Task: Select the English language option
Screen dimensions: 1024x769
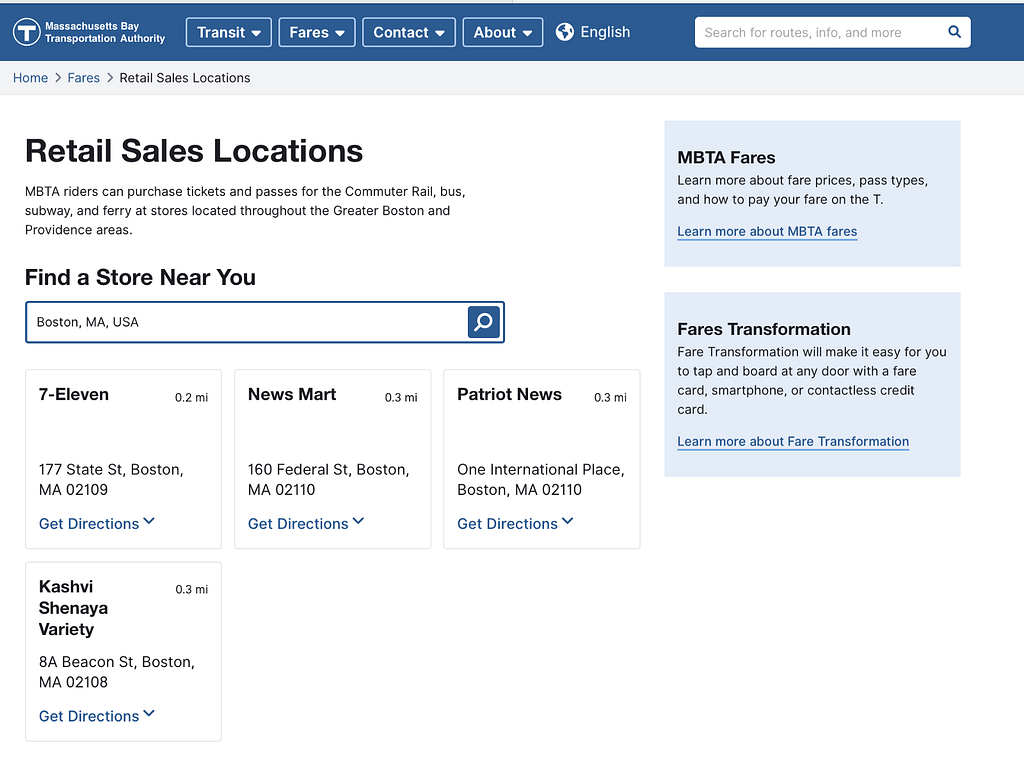Action: (x=605, y=32)
